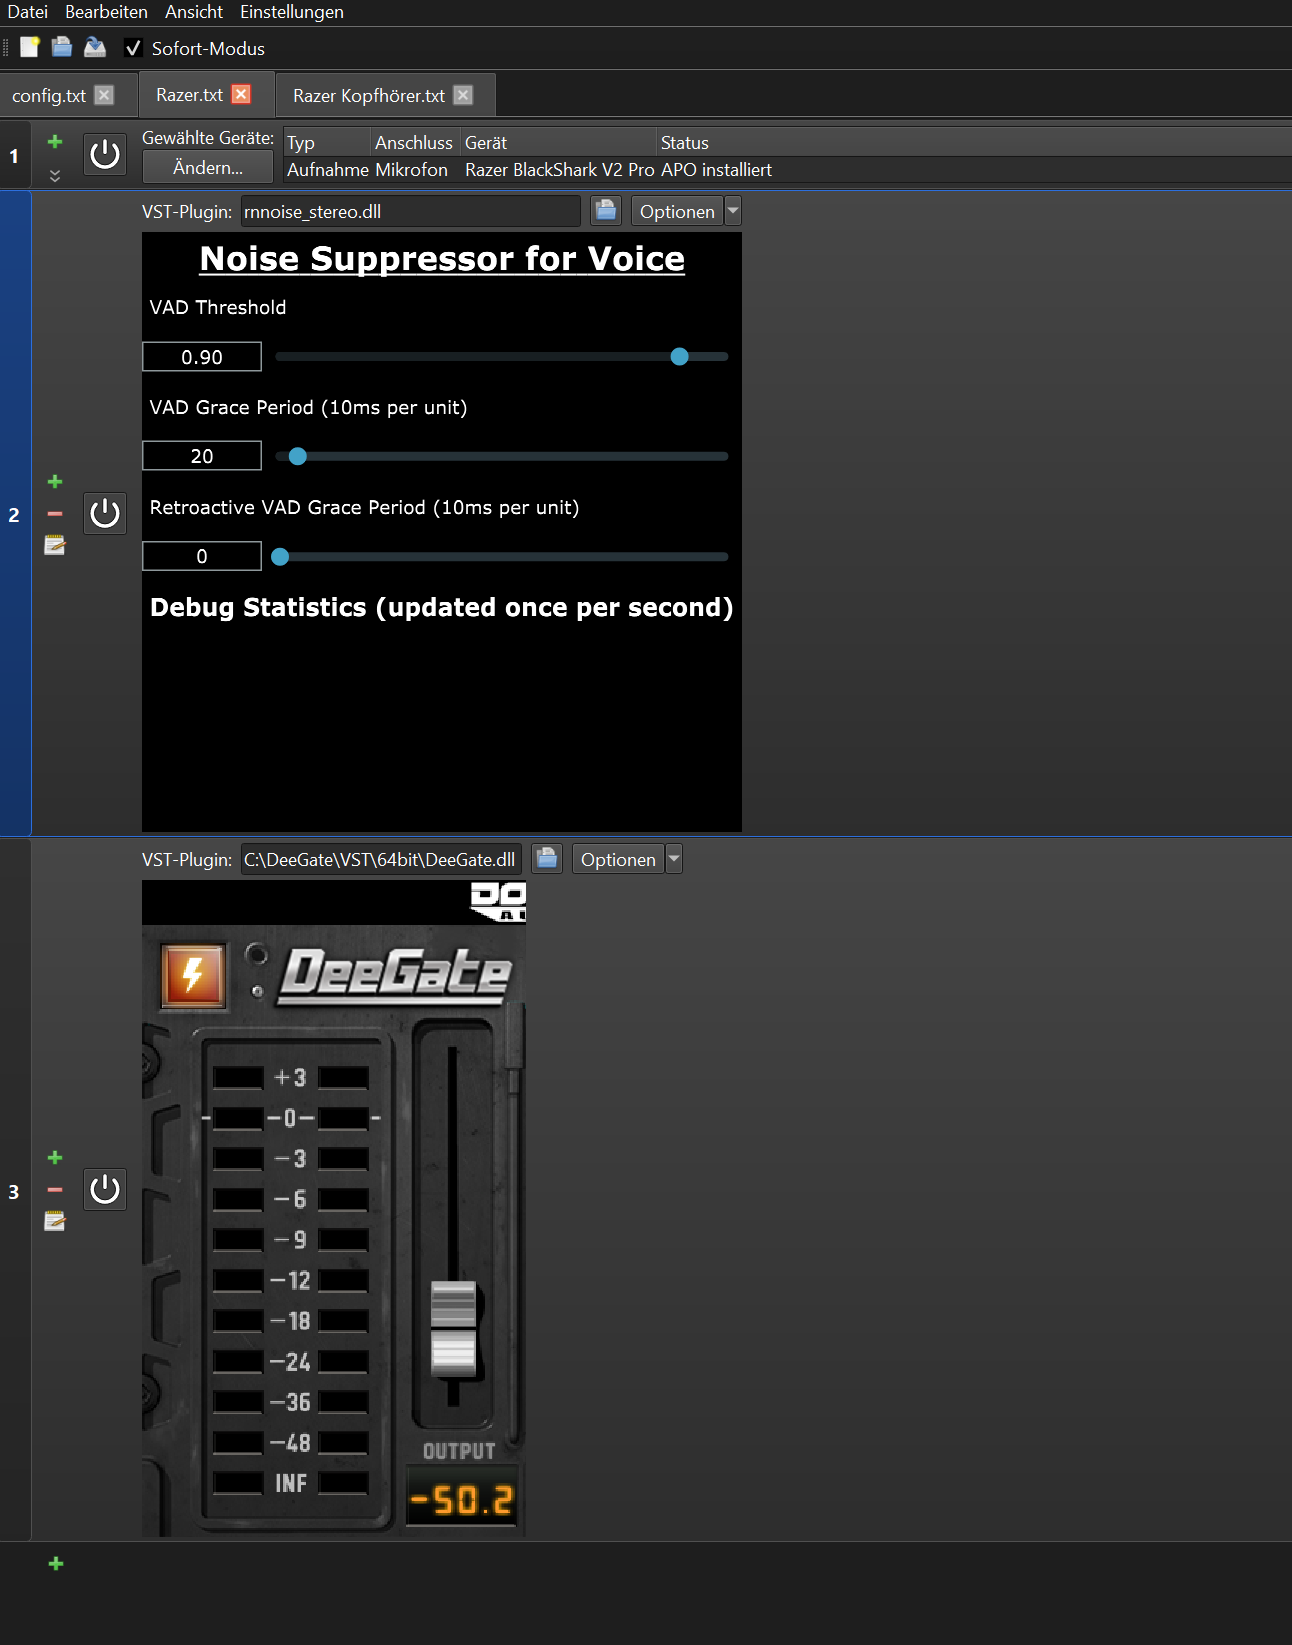Click the Noise Suppressor for Voice title
The width and height of the screenshot is (1292, 1645).
click(x=442, y=258)
